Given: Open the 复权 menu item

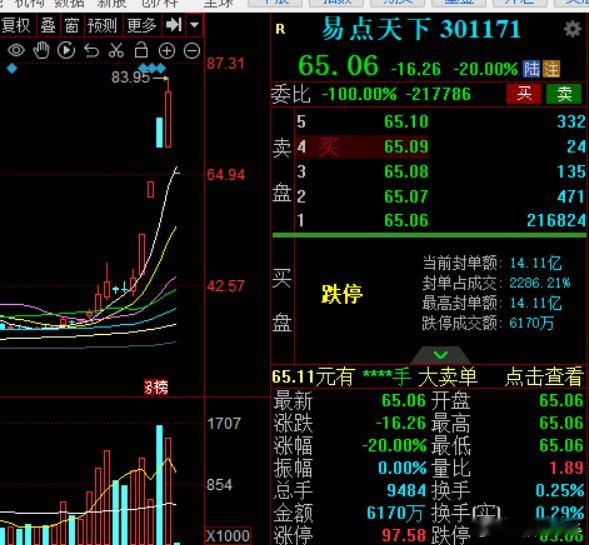Looking at the screenshot, I should [16, 26].
